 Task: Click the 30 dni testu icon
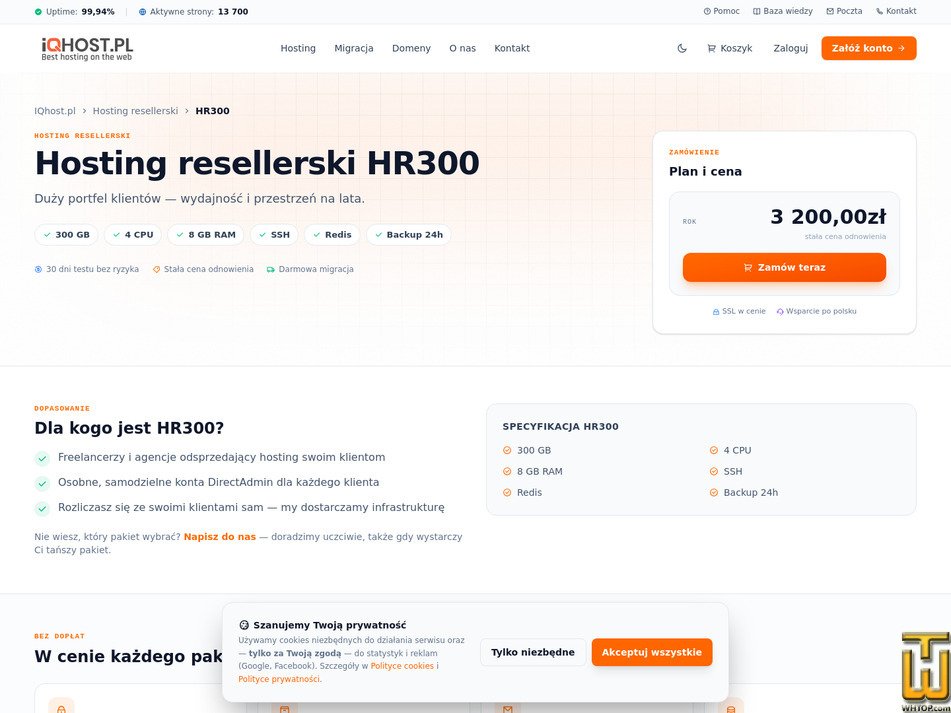coord(38,269)
